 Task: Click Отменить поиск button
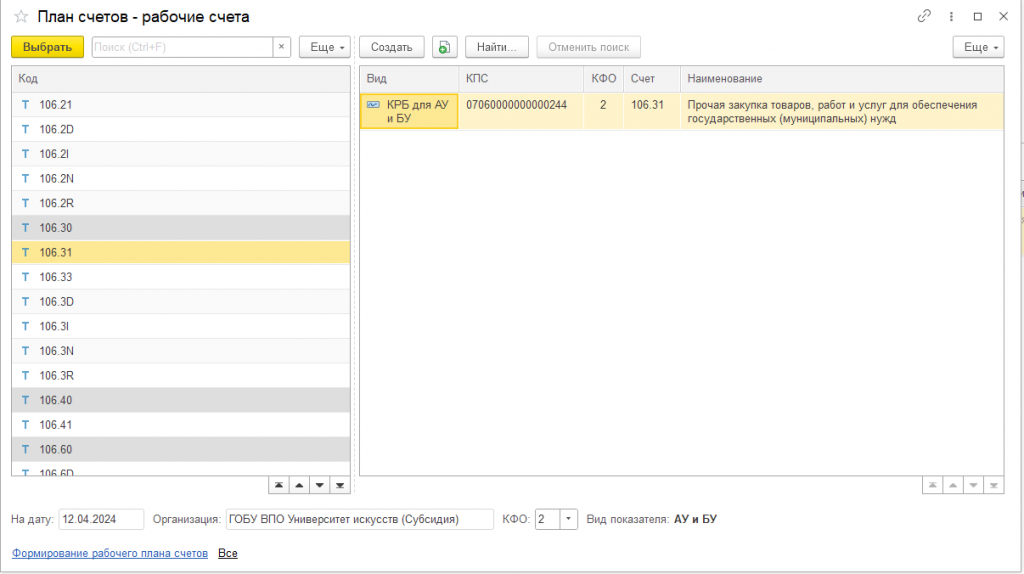tap(588, 47)
